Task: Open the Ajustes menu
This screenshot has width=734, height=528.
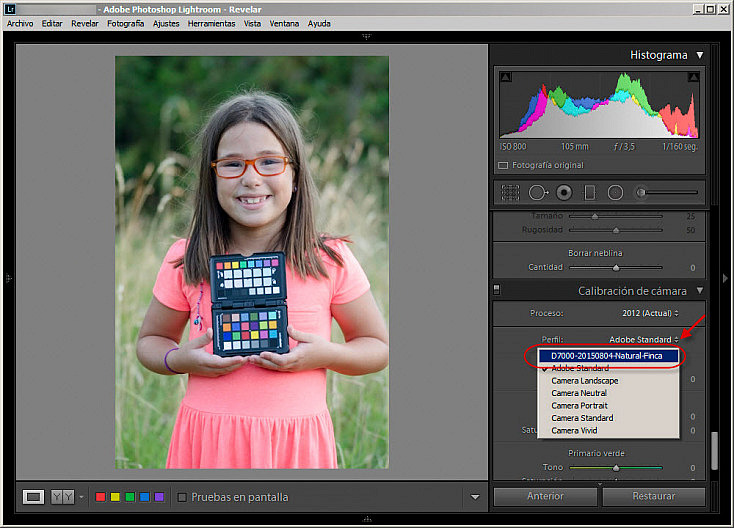Action: [166, 23]
